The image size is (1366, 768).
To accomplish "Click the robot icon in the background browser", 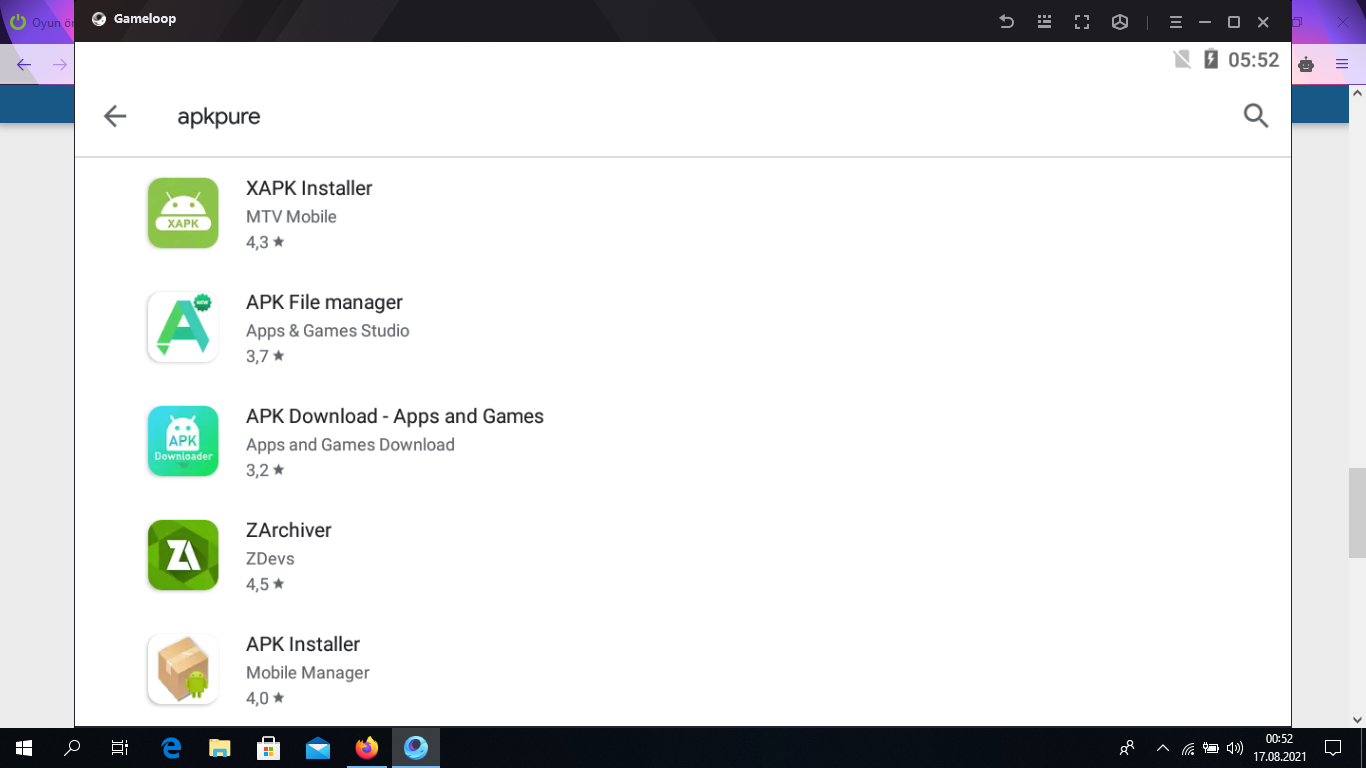I will (x=1306, y=65).
